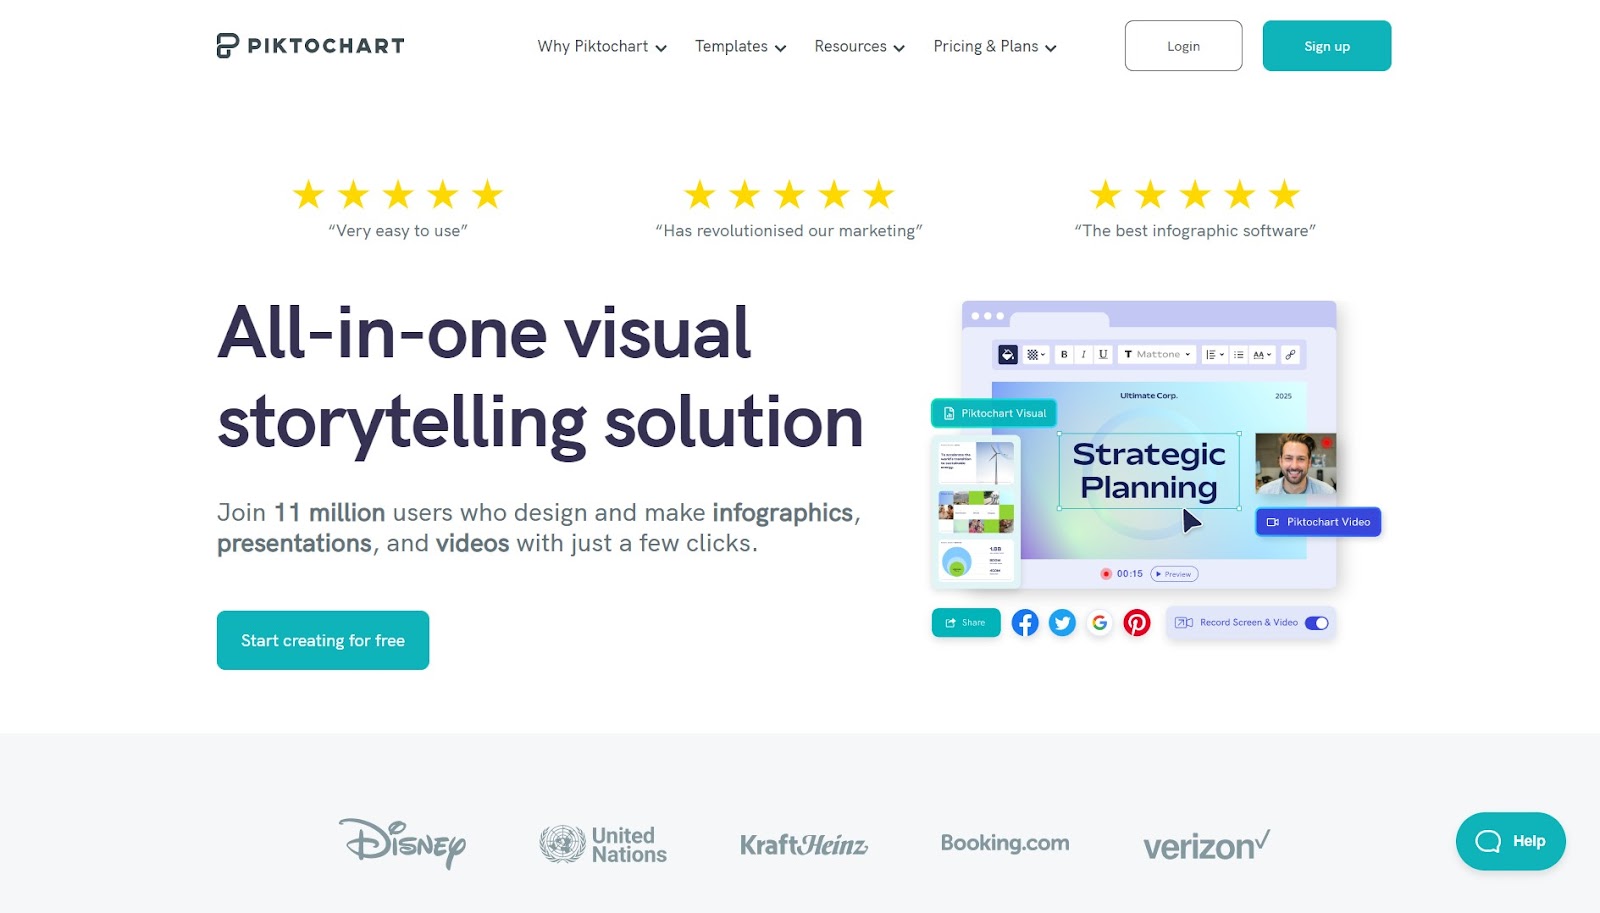Click the Sign up button

(x=1327, y=46)
